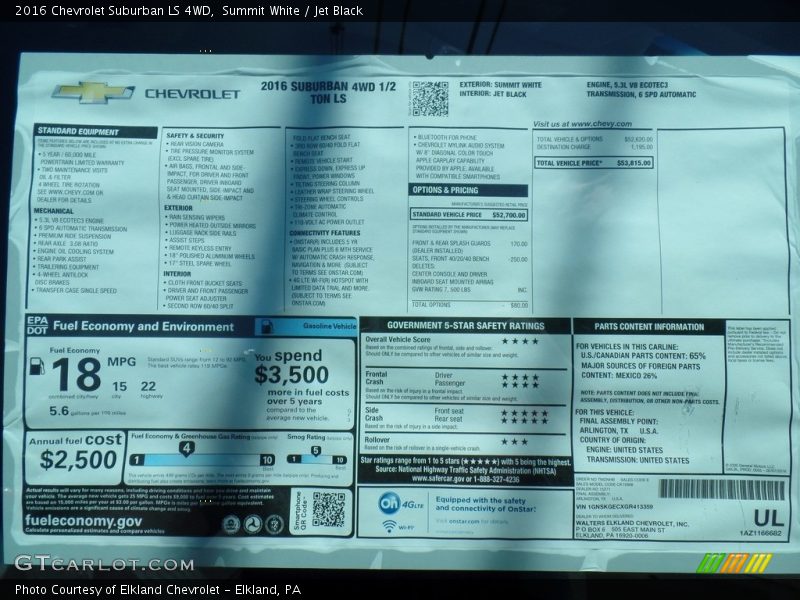Click 'EXTERIOR: SUMMIT WHITE' text

[x=500, y=85]
